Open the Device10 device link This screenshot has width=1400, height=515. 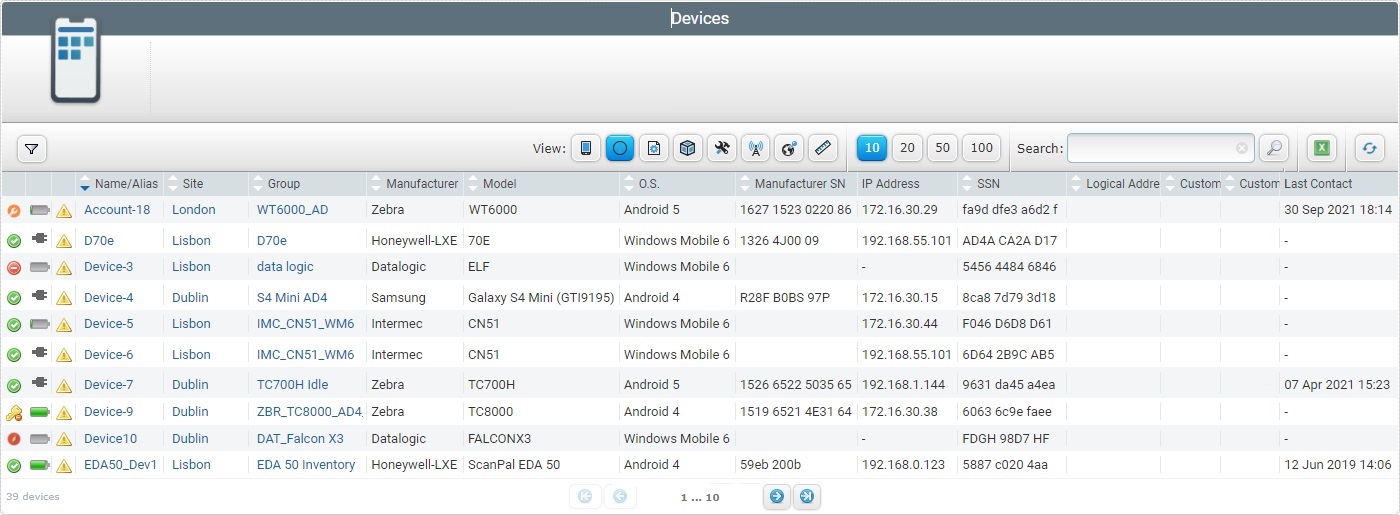click(110, 439)
